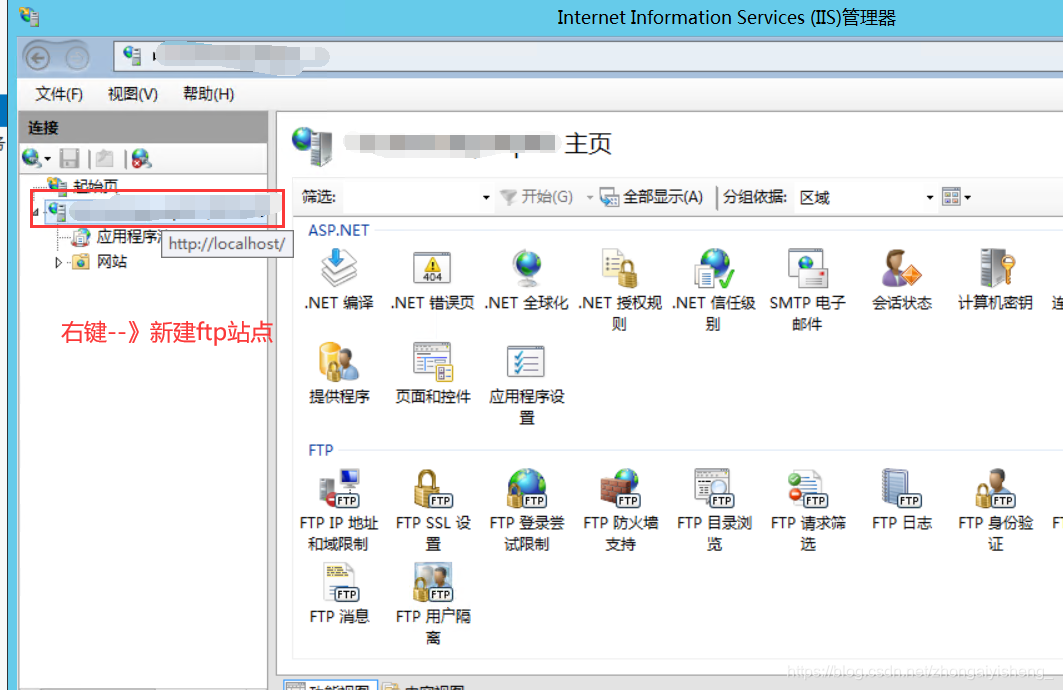The width and height of the screenshot is (1063, 690).
Task: Open 会话状态 feature
Action: tap(902, 279)
